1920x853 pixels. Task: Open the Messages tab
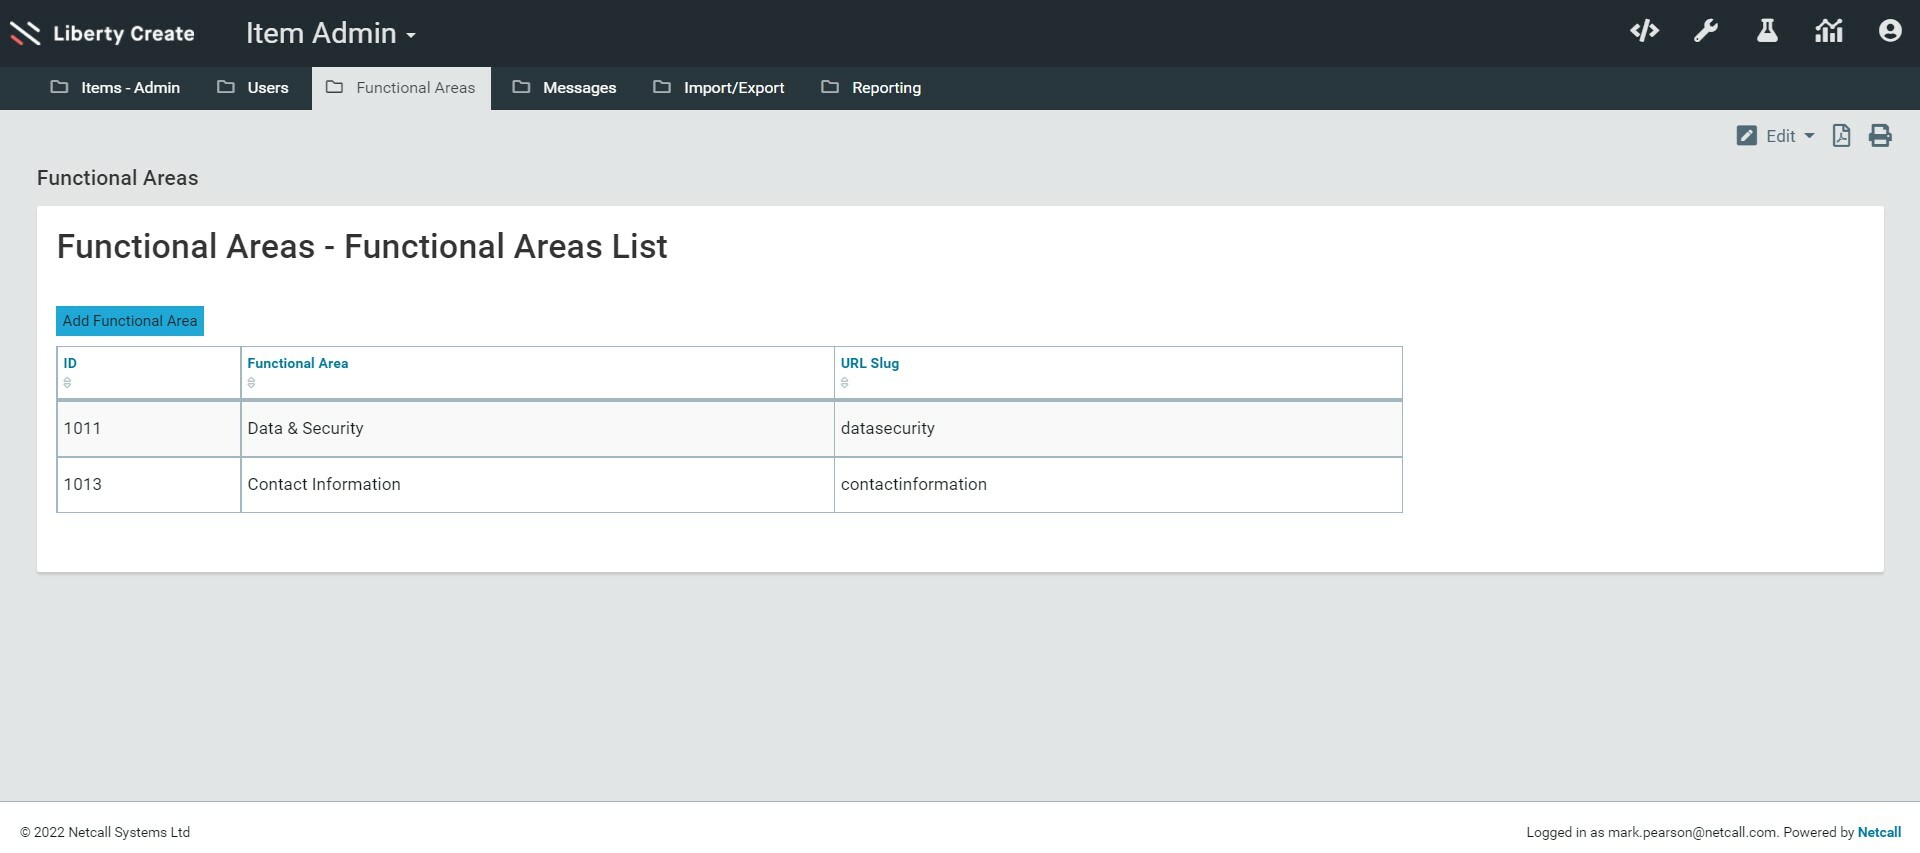[x=565, y=88]
